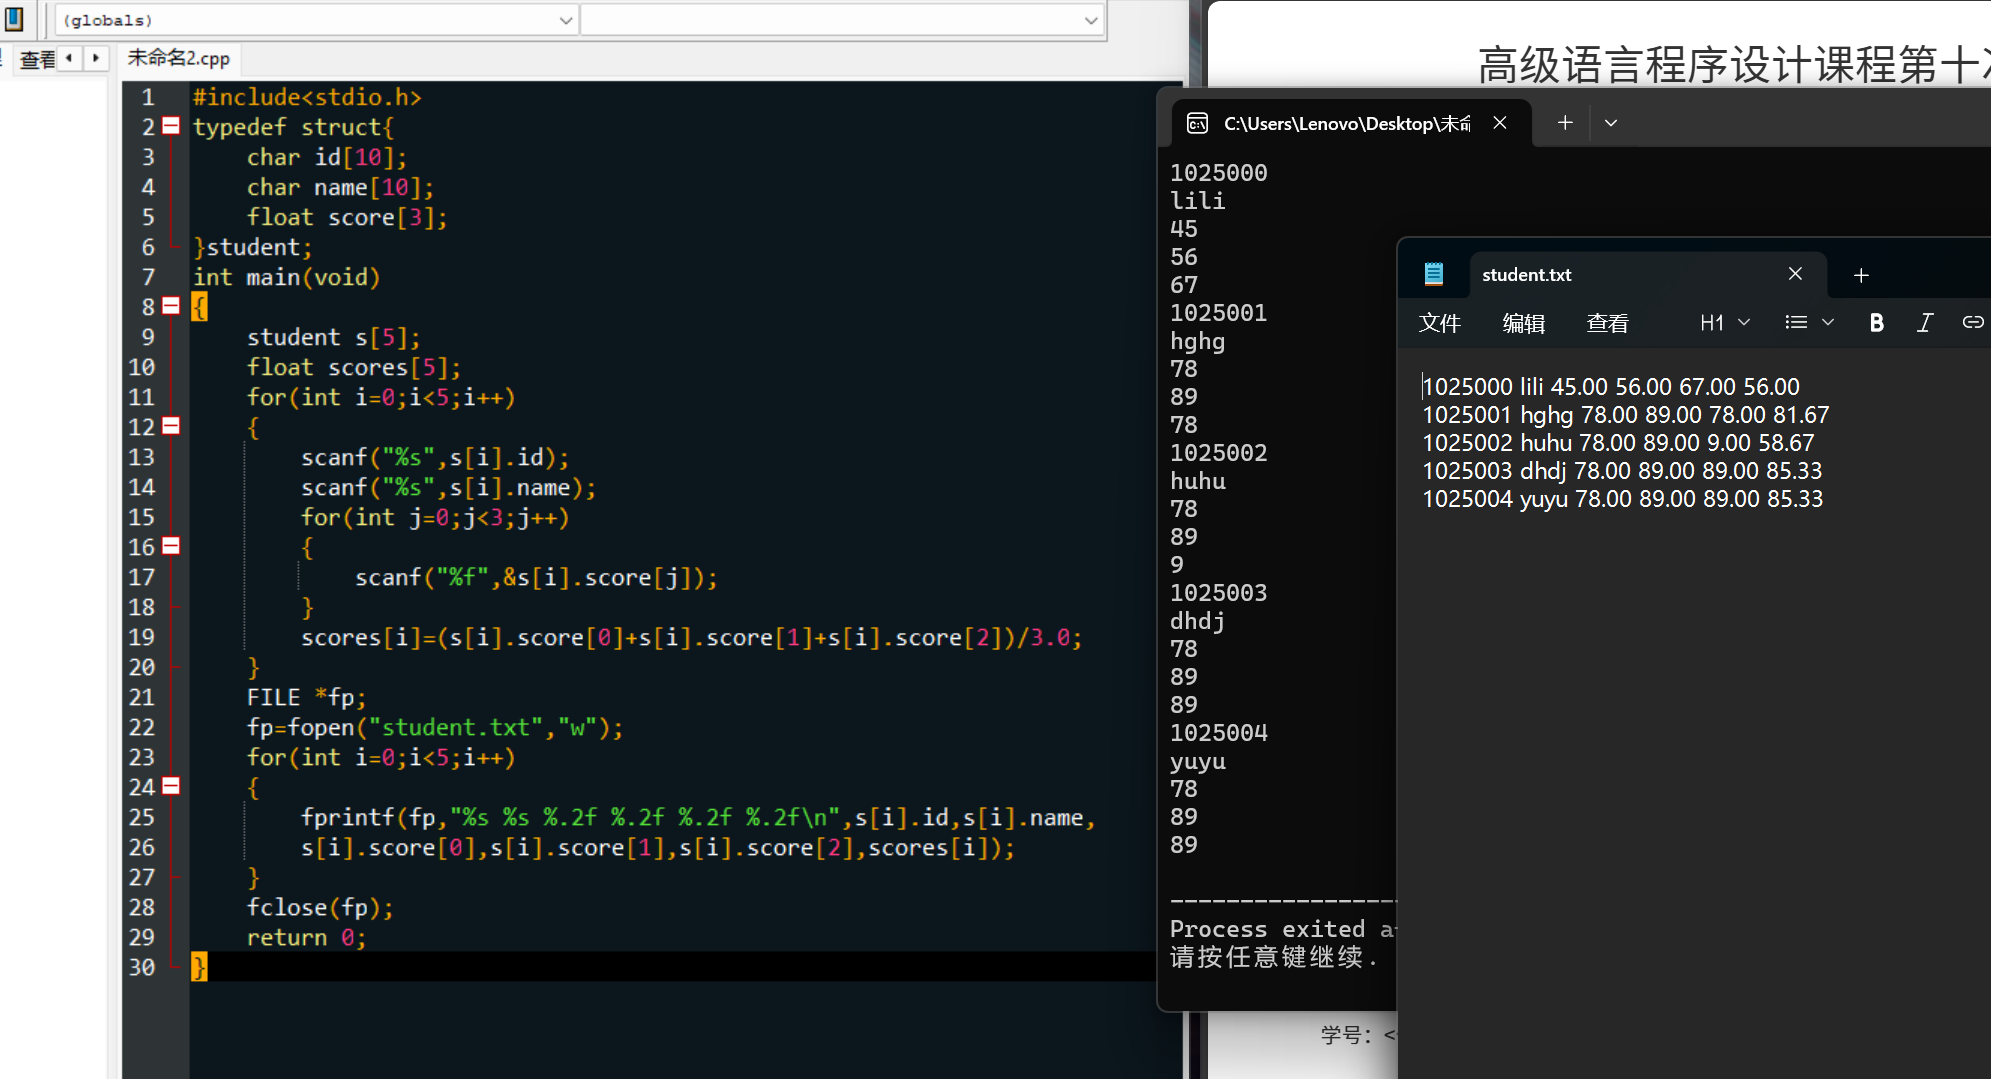Click the fprintf code line on line 25
Screen dimensions: 1991x1079
pos(698,817)
